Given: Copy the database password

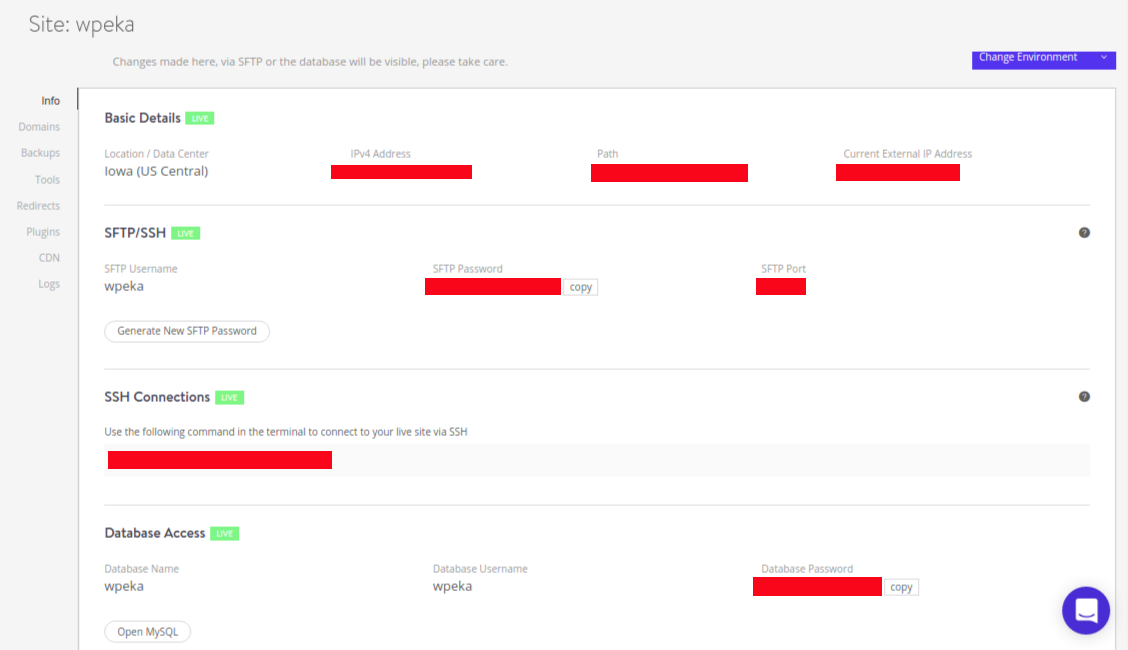Looking at the screenshot, I should [901, 587].
